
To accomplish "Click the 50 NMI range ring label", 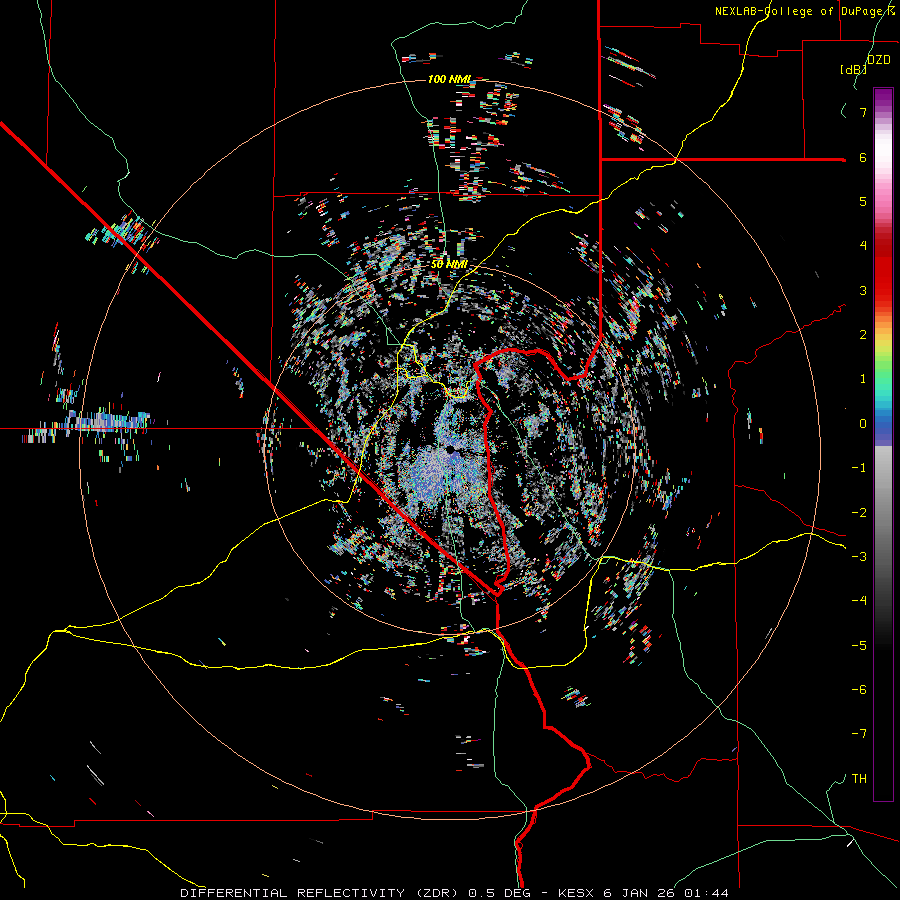I will coord(449,264).
